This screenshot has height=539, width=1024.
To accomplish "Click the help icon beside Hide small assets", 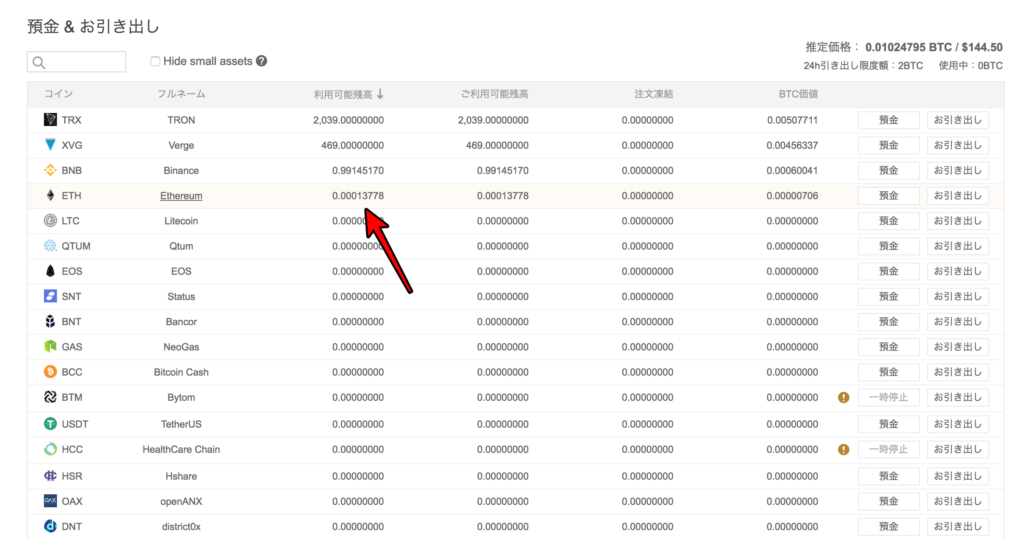I will pos(262,61).
